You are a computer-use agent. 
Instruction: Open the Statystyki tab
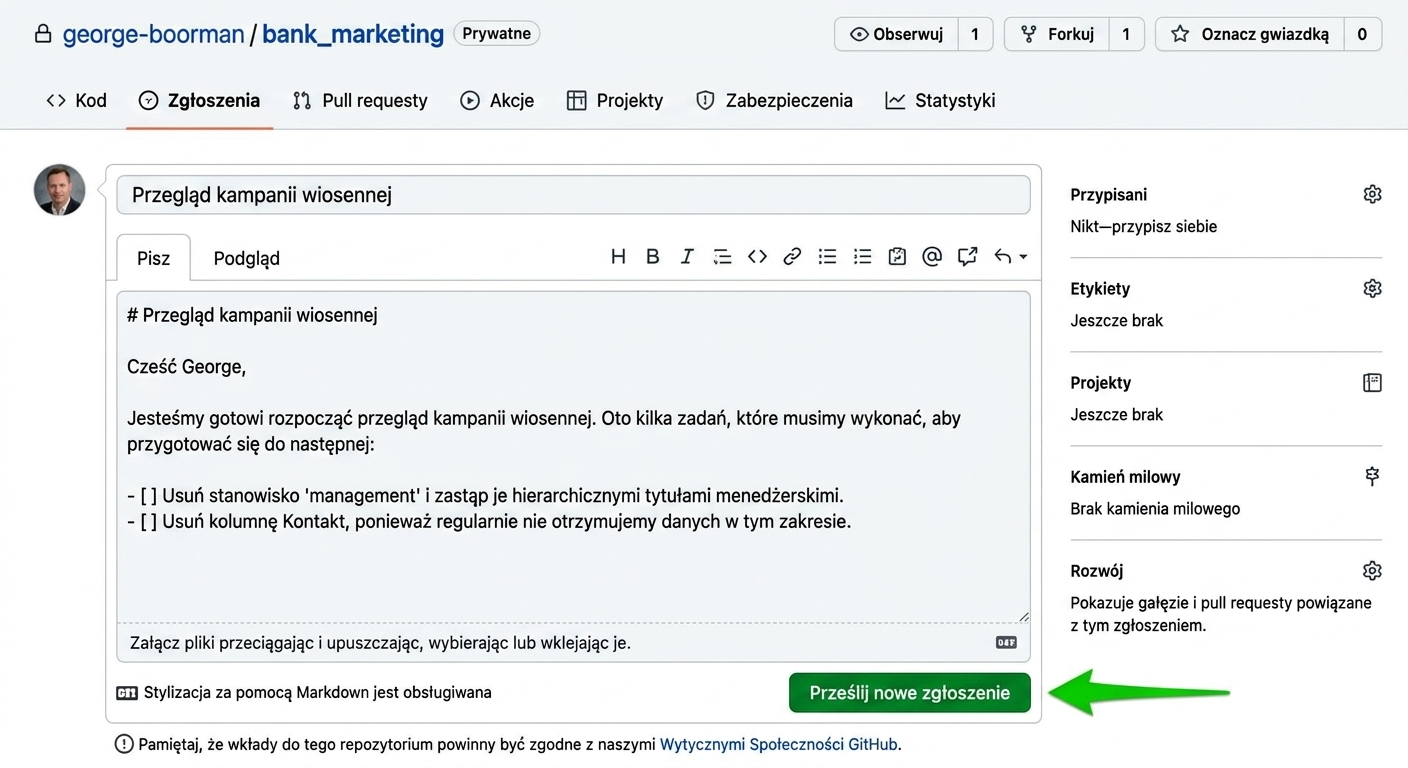click(x=940, y=100)
